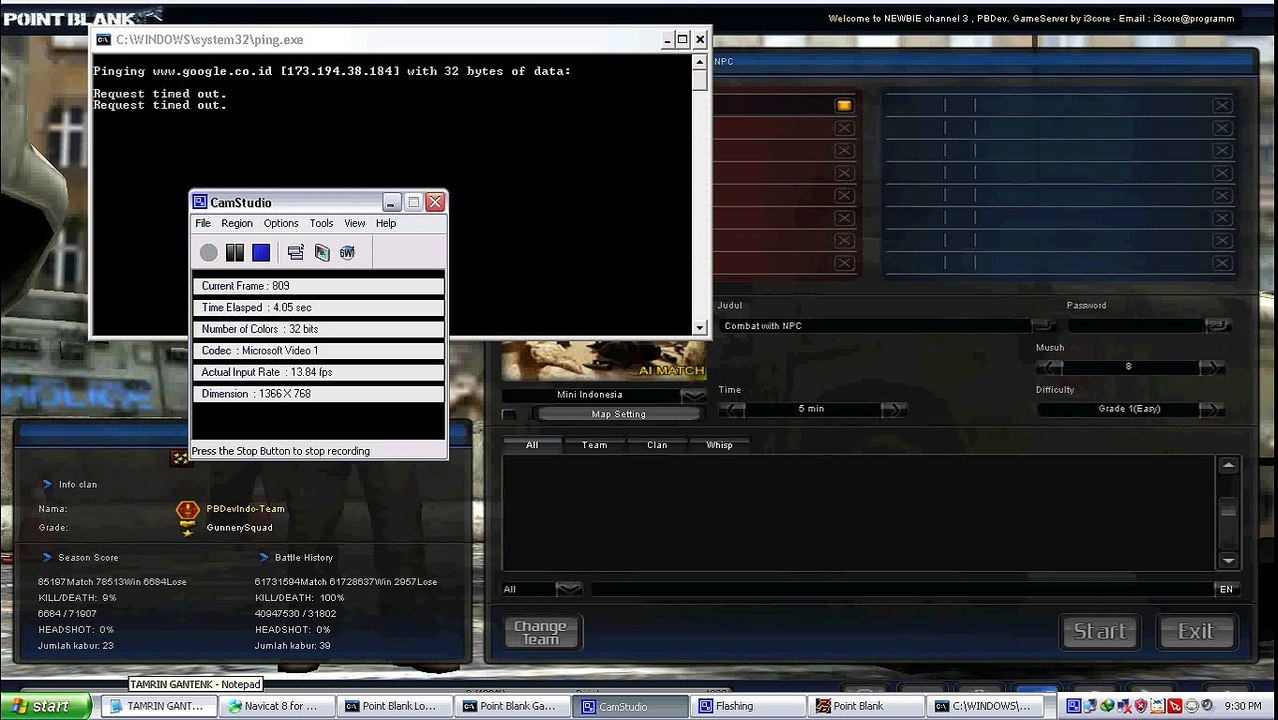Open the Map Setting button
Image resolution: width=1278 pixels, height=720 pixels.
(618, 414)
